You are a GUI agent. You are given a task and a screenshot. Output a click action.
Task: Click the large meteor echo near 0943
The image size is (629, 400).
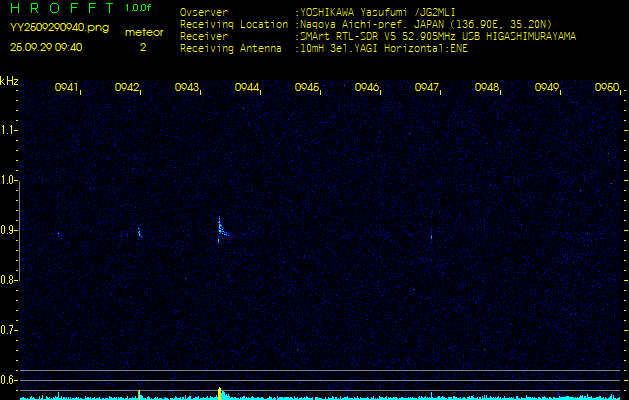point(221,229)
